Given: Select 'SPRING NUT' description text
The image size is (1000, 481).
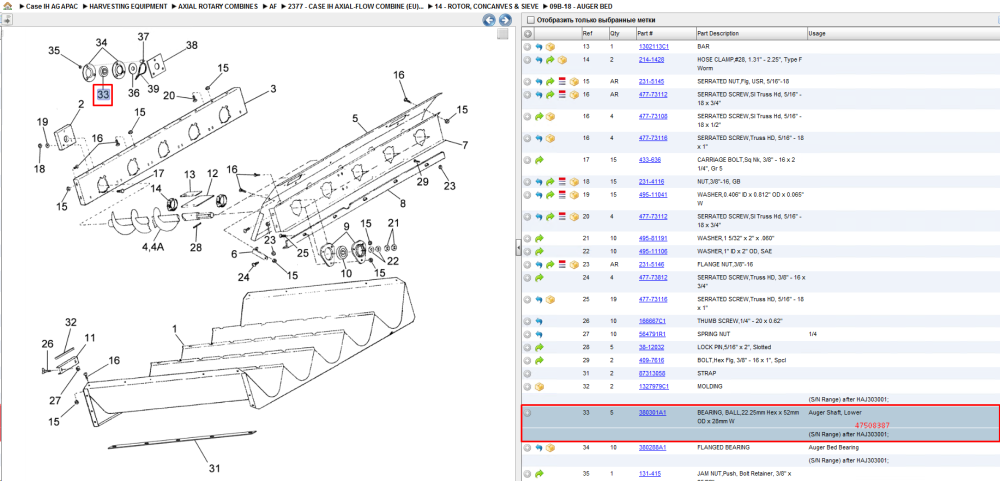Looking at the screenshot, I should 712,334.
